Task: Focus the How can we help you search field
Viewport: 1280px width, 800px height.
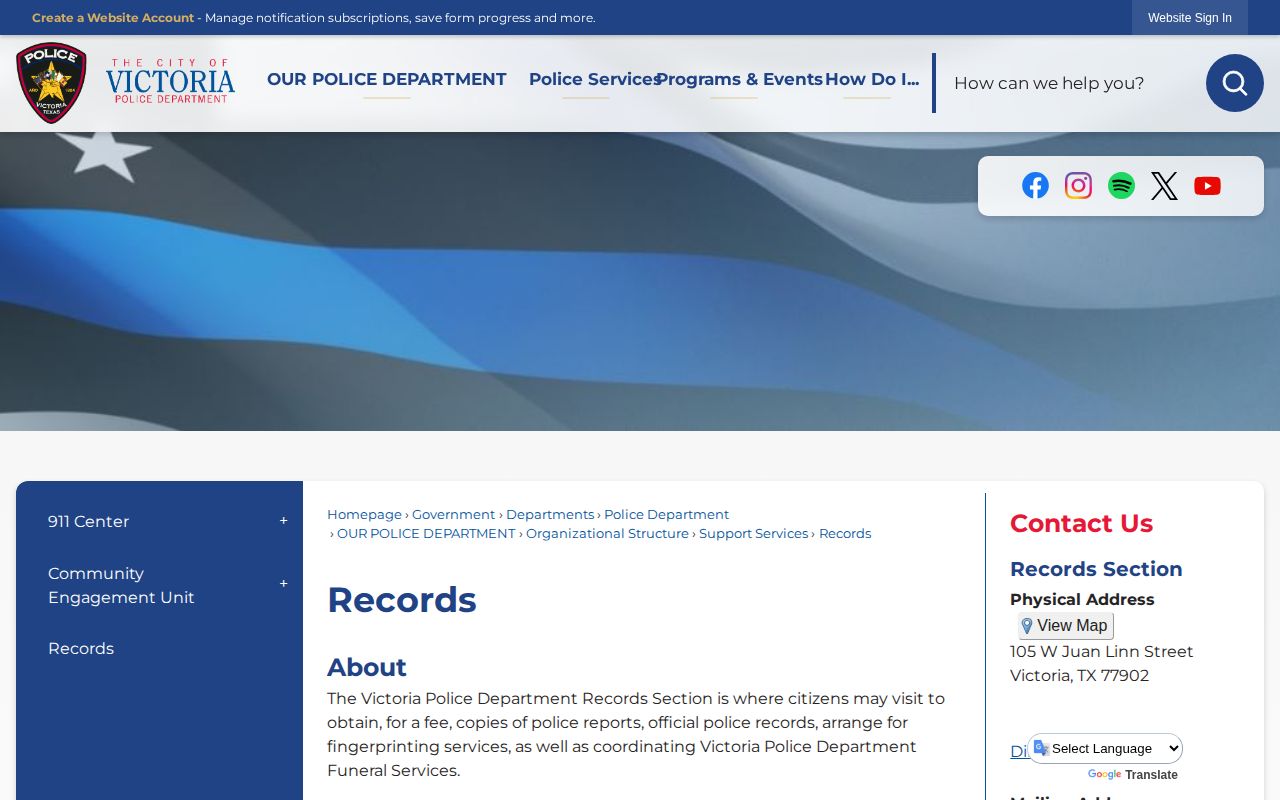Action: pos(1070,83)
